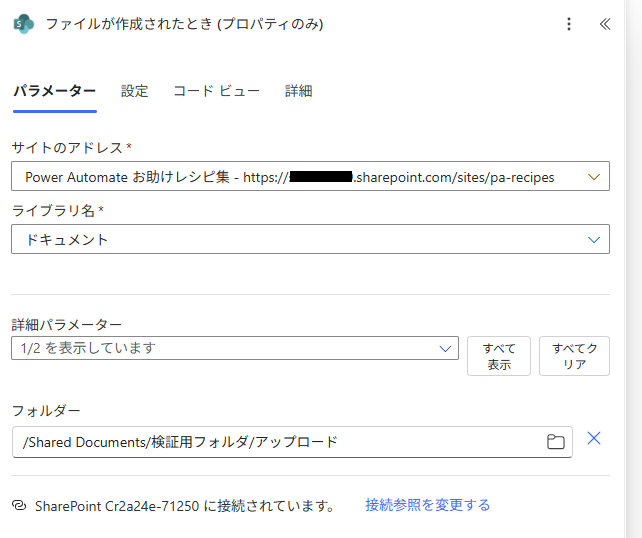Go to the 詳細 tab

tap(298, 91)
